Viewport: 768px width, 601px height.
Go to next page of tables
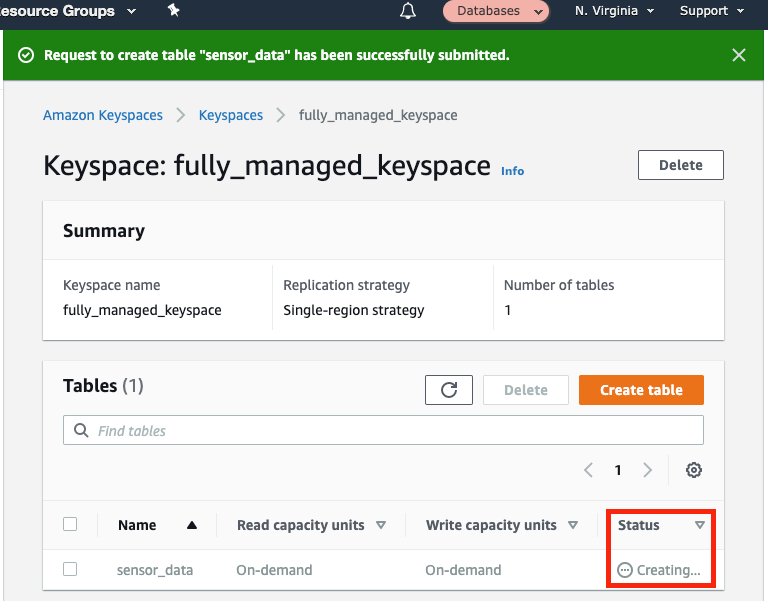[x=648, y=470]
